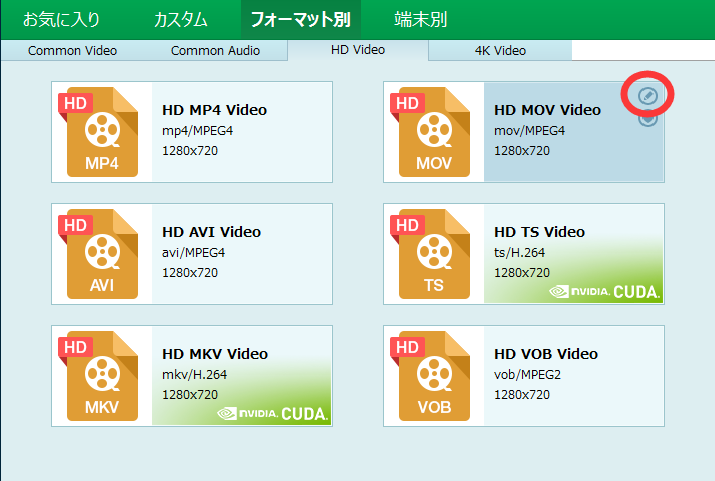Screen dimensions: 715x481
Task: Pick the HD TS file icon
Action: click(430, 254)
